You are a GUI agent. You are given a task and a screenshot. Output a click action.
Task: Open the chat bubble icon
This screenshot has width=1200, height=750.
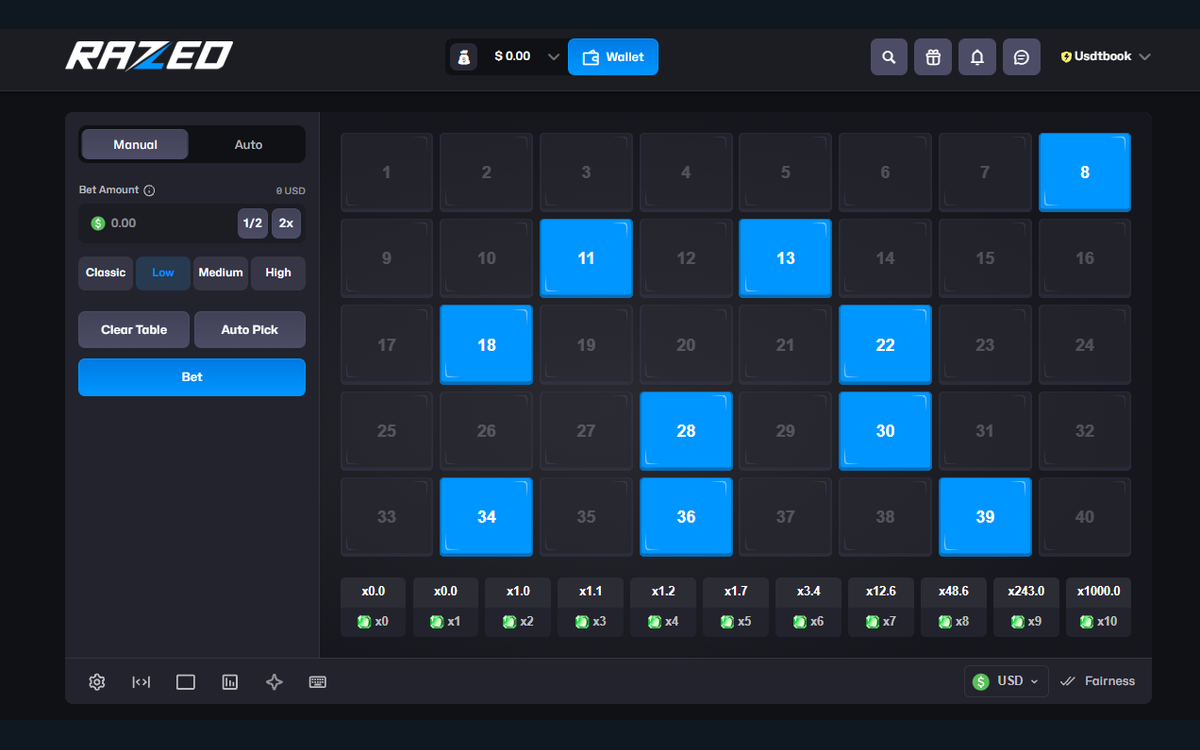coord(1021,57)
